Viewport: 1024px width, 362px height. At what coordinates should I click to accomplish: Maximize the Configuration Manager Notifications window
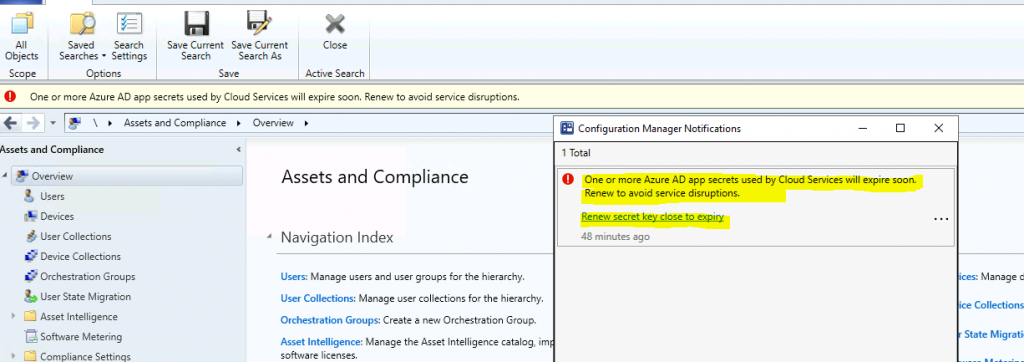(x=901, y=128)
